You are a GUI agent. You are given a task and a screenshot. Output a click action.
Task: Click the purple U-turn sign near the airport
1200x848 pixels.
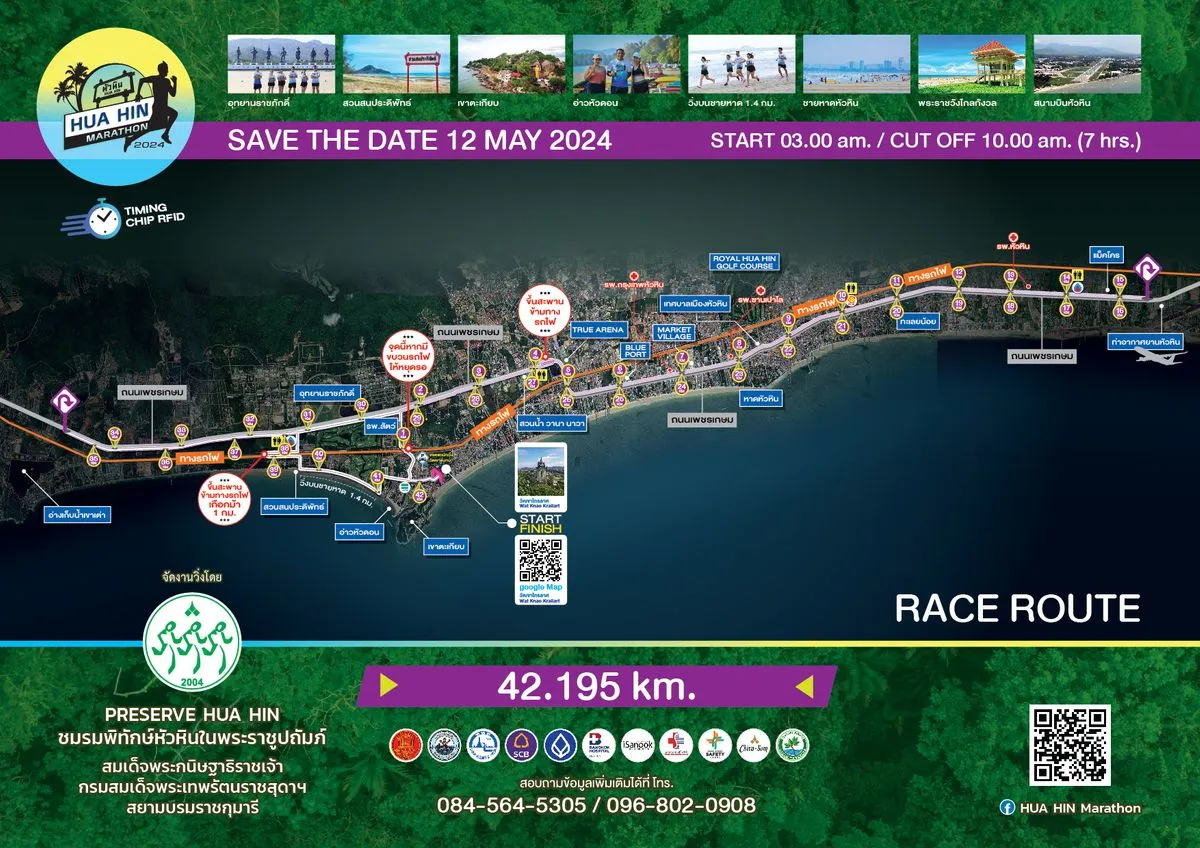point(1149,270)
